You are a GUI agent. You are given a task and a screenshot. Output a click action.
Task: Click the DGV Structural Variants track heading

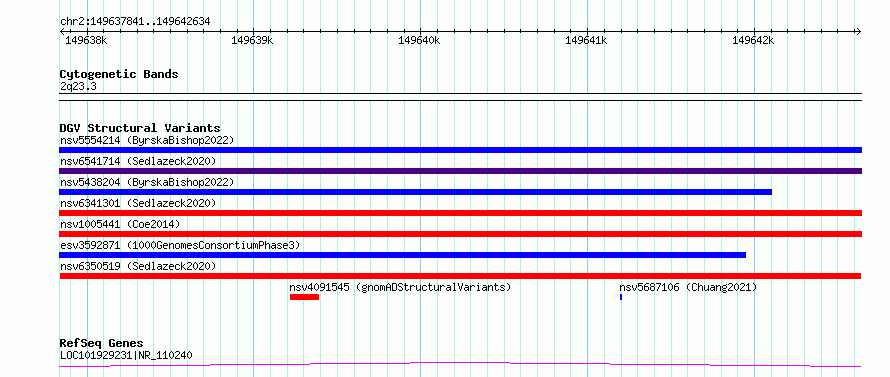pos(140,128)
